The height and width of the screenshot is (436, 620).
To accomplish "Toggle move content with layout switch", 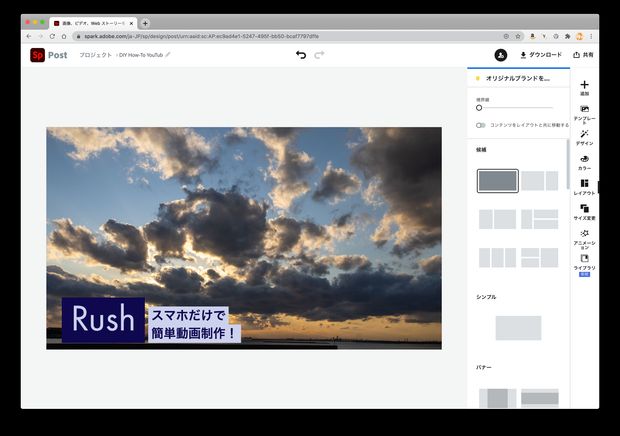I will pyautogui.click(x=481, y=125).
